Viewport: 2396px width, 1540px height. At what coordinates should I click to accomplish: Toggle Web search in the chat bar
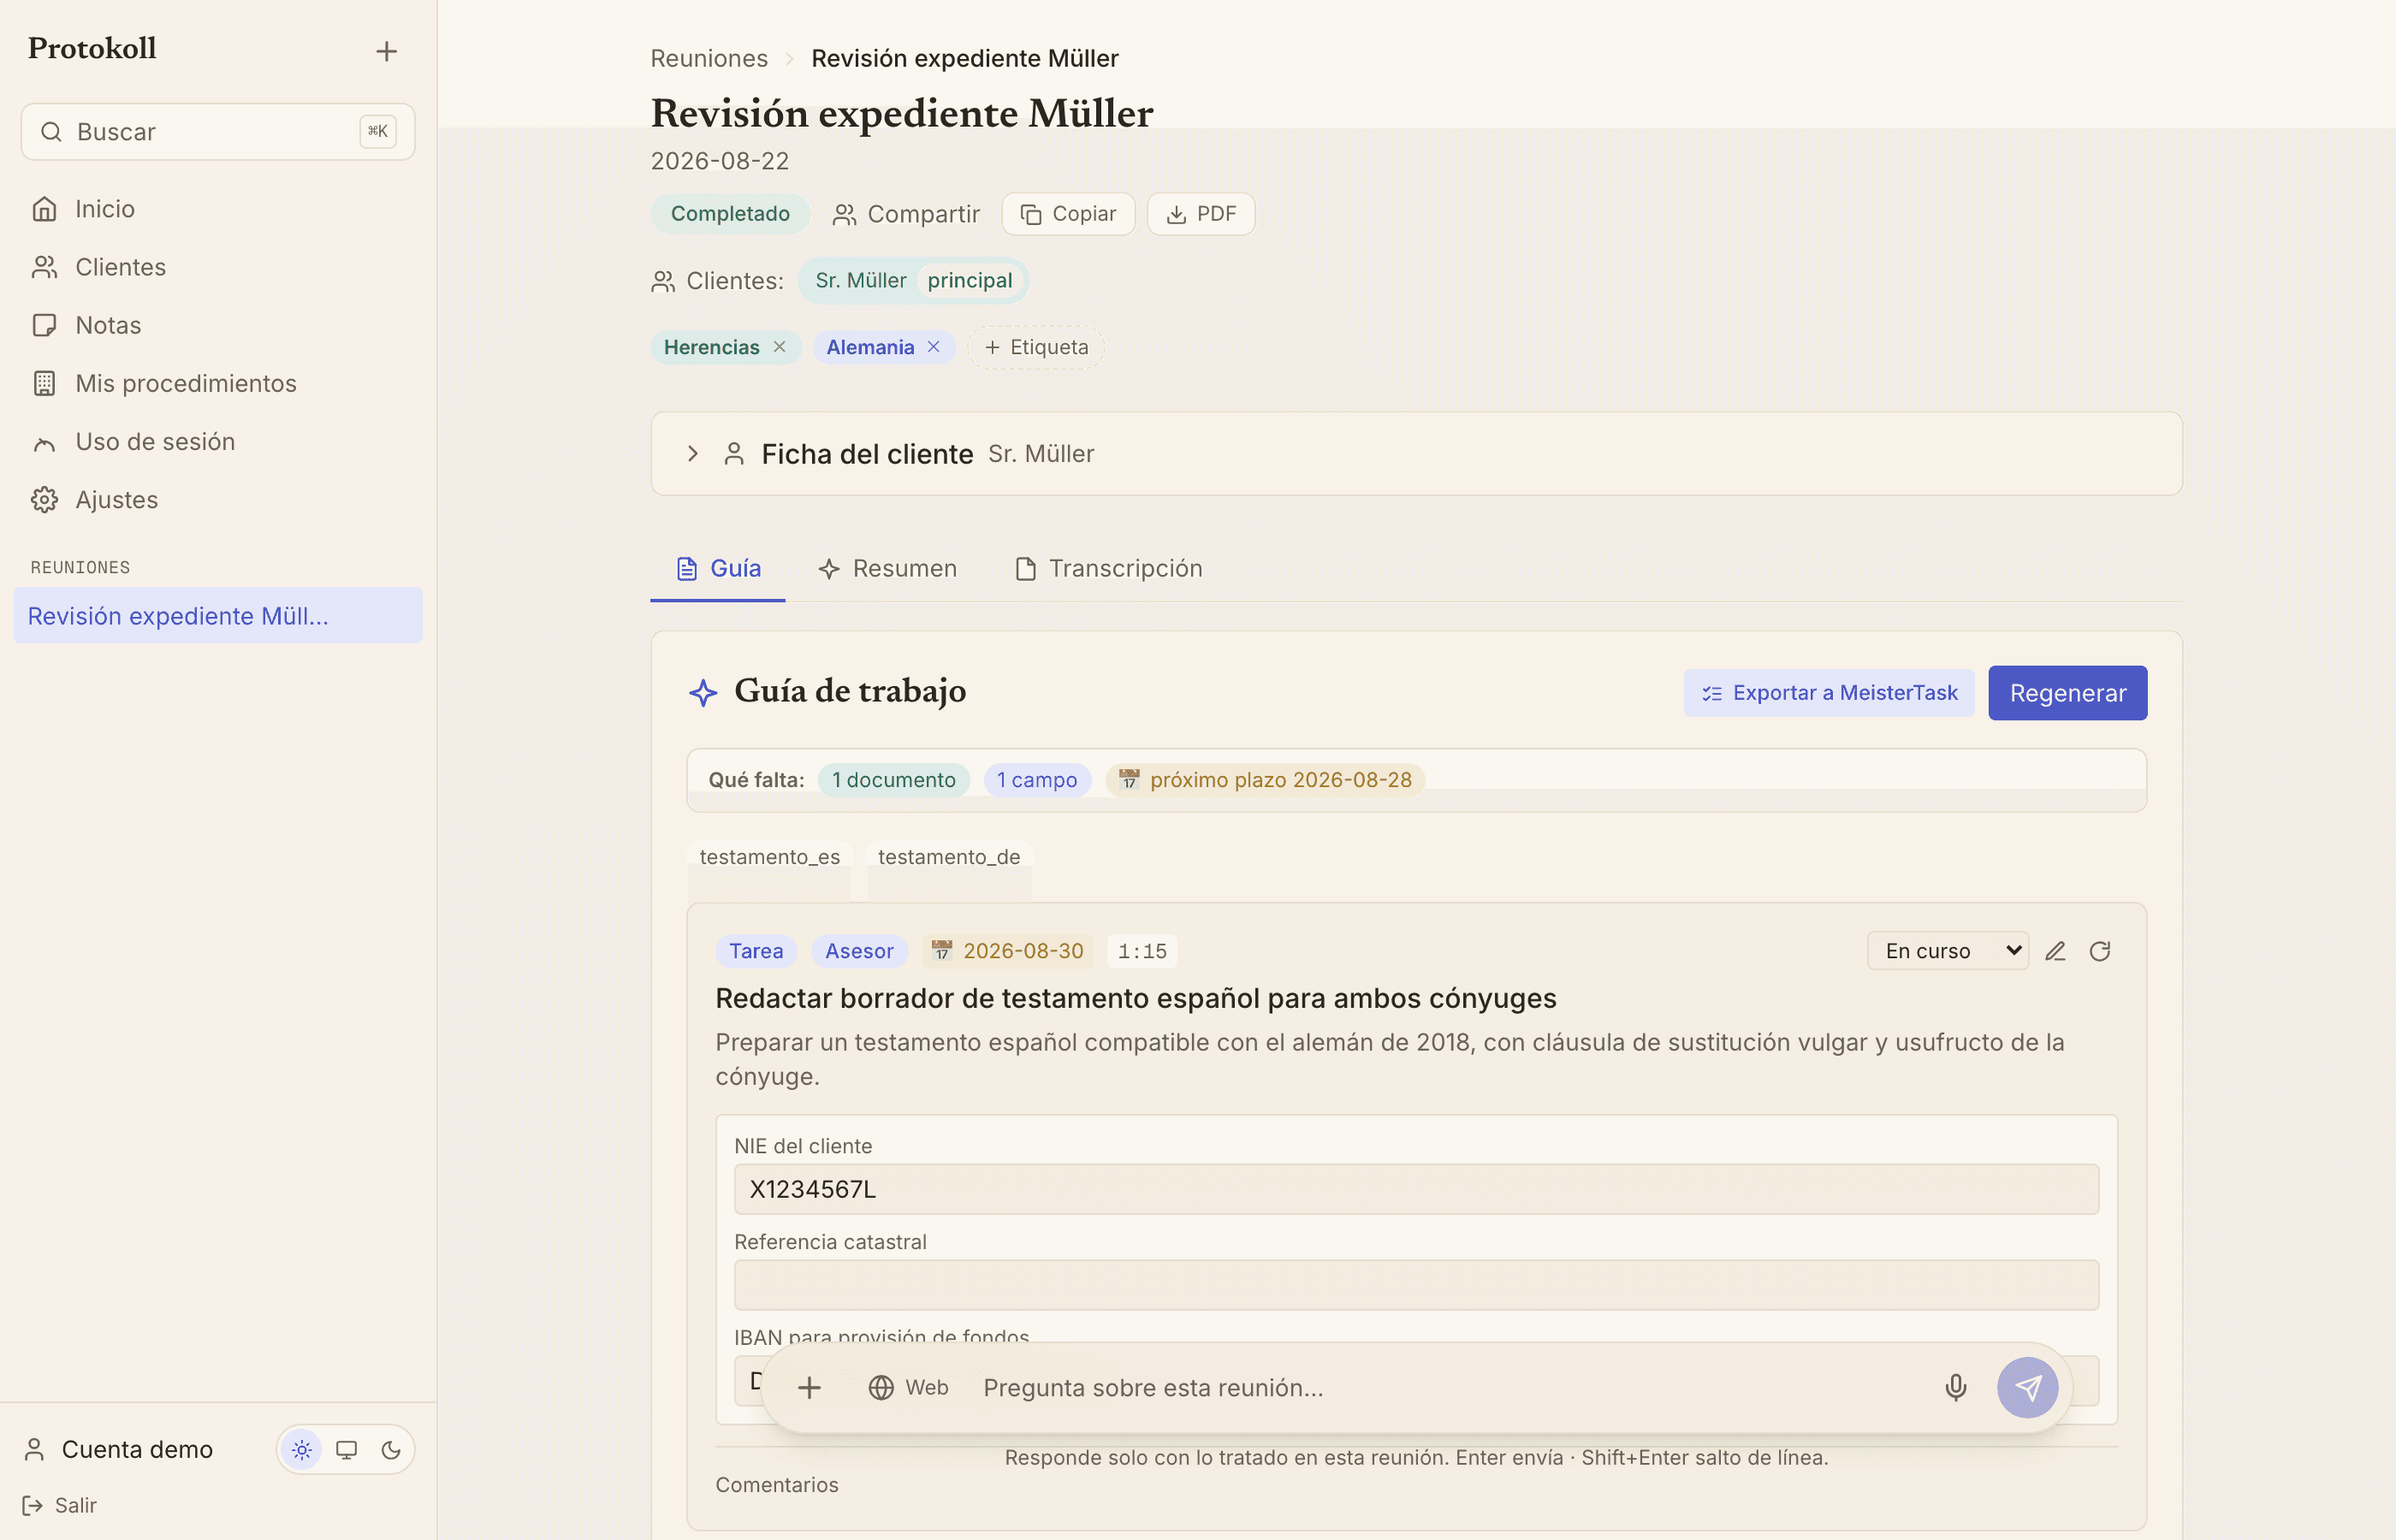908,1387
